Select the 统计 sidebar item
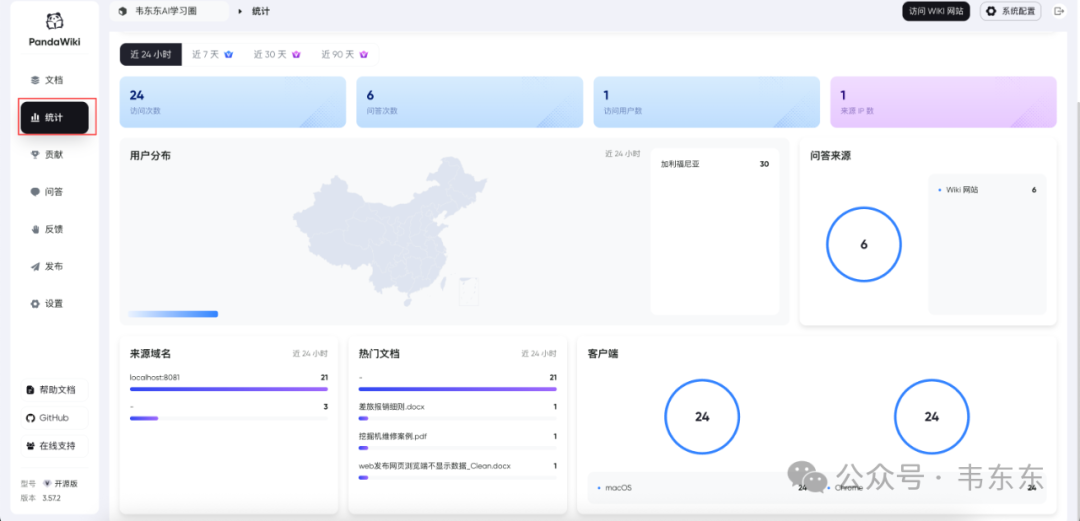This screenshot has height=521, width=1080. 54,118
